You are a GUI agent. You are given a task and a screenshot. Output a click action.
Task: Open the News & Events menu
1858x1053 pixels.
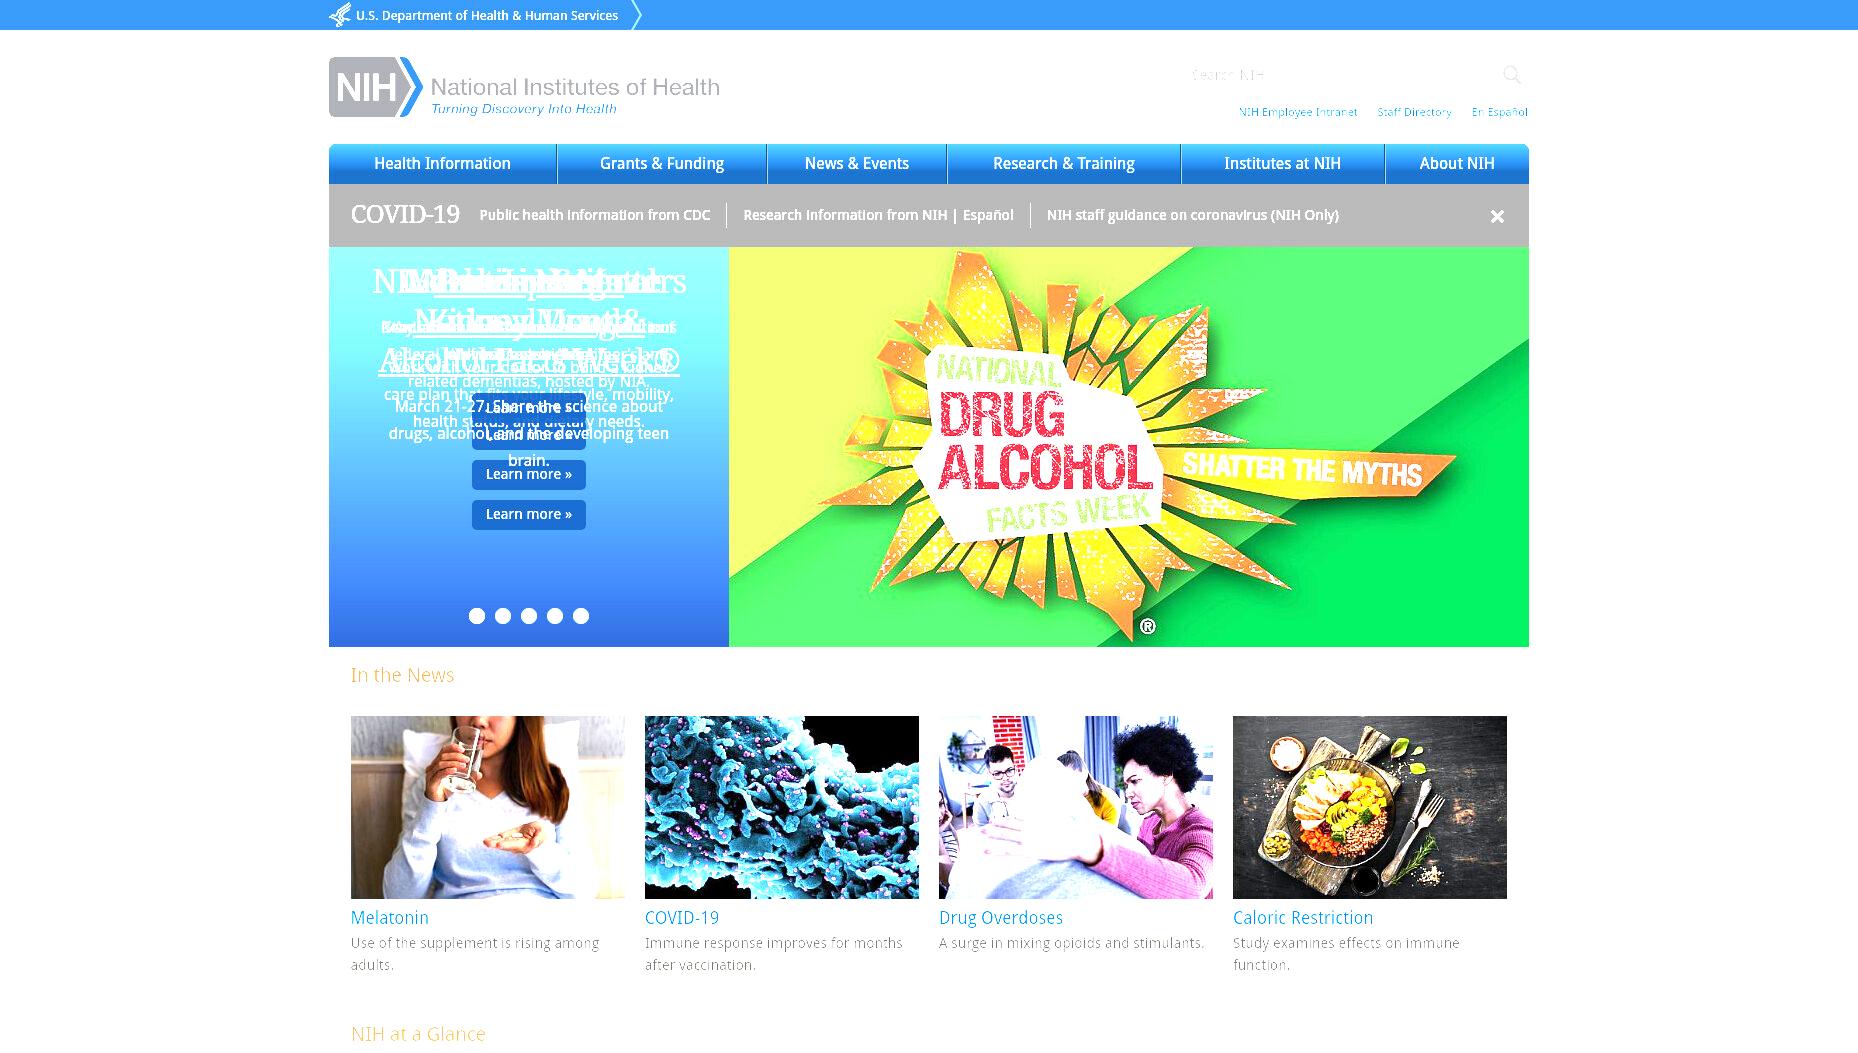click(x=857, y=164)
